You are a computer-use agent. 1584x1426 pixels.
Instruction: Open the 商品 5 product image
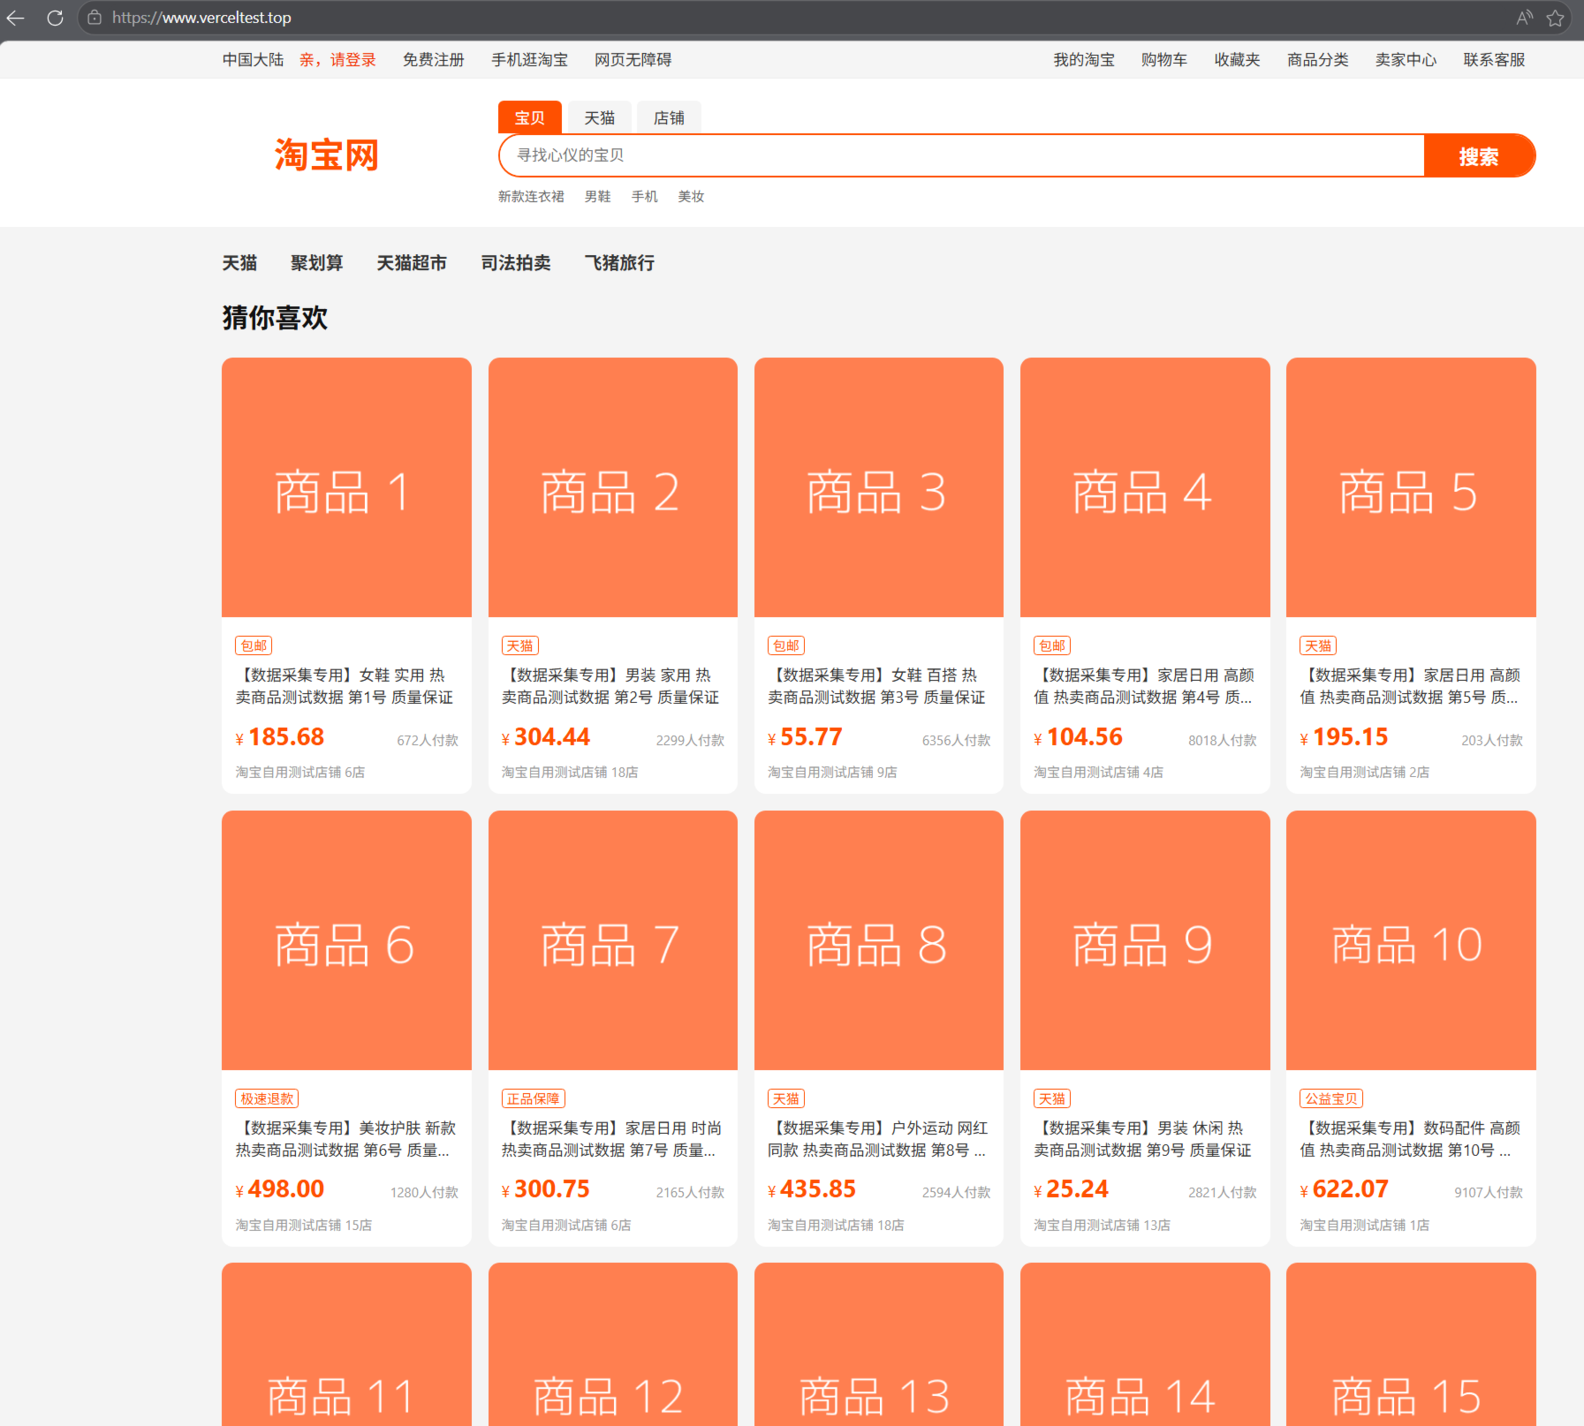point(1411,487)
